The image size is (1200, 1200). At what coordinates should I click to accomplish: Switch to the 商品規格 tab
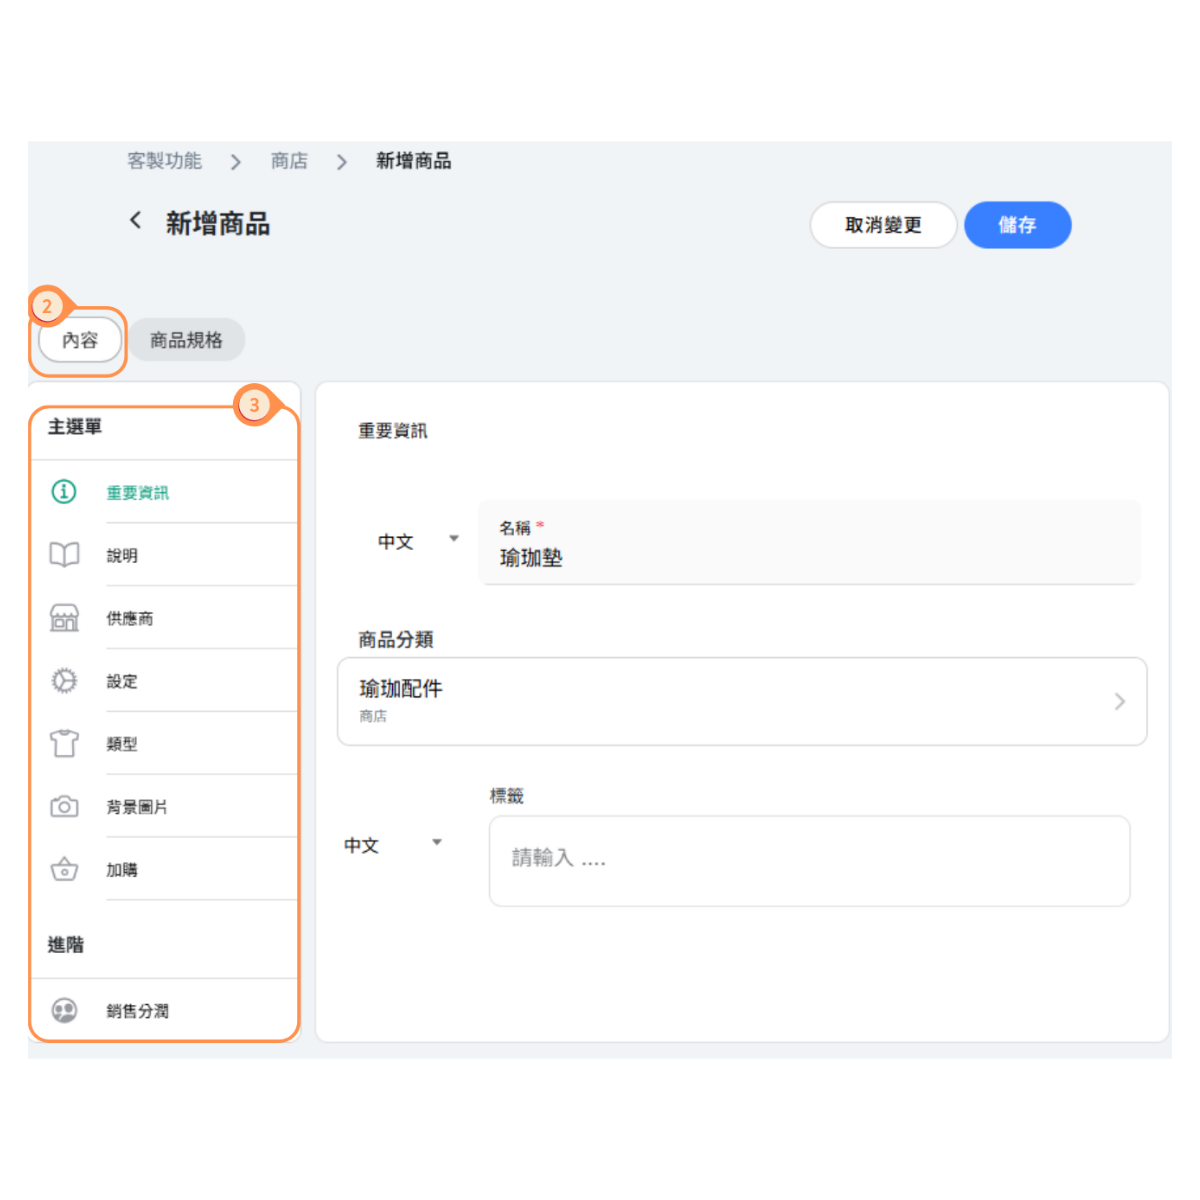(x=186, y=340)
